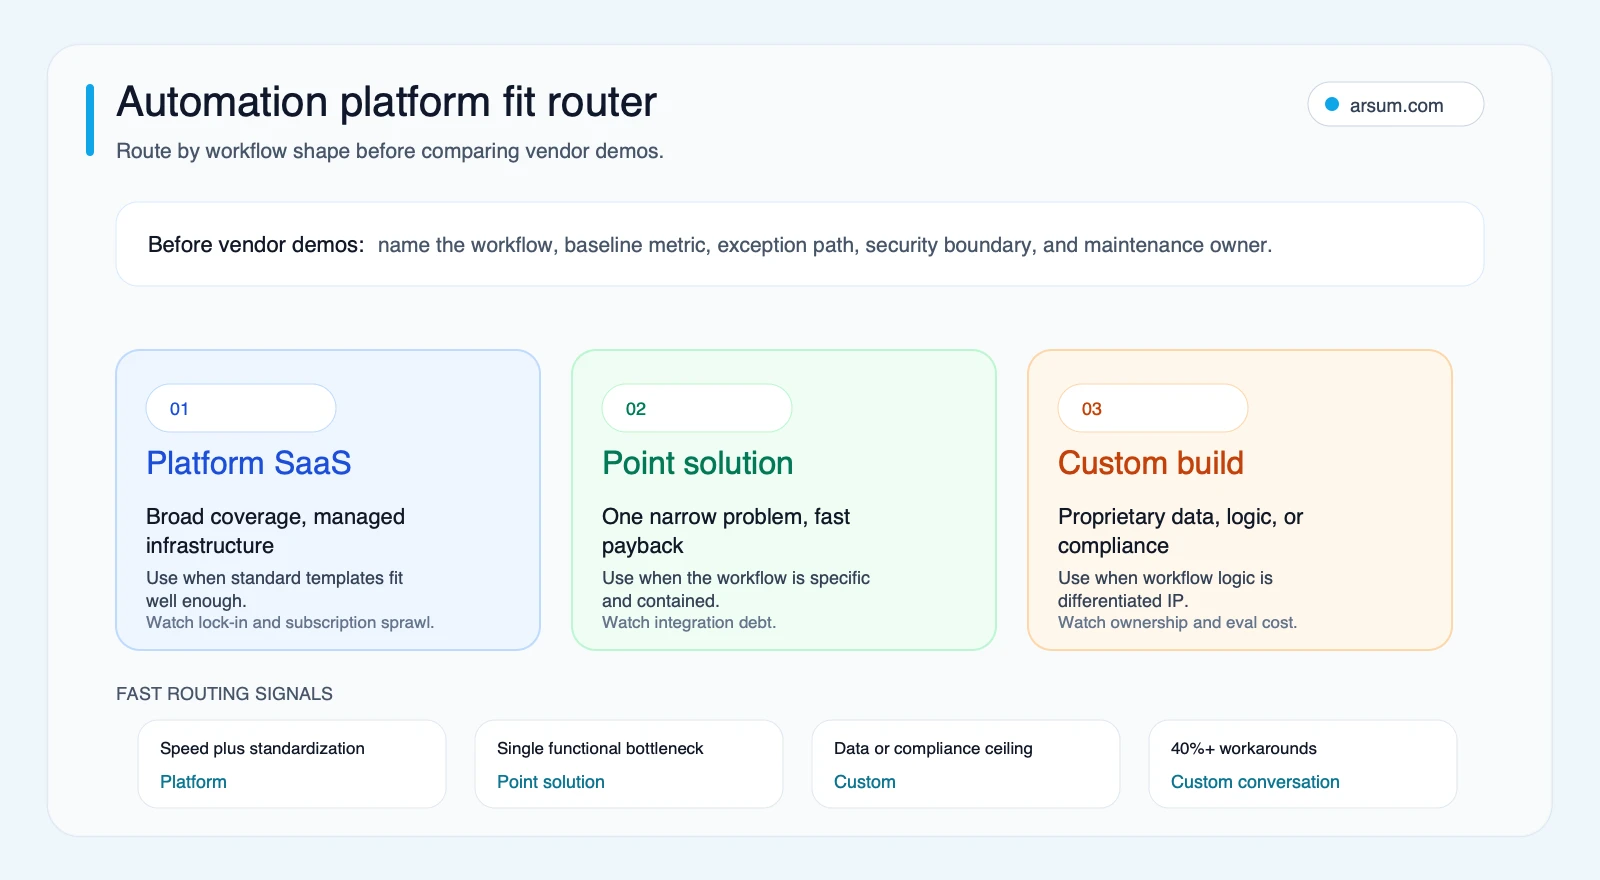Click 'Use when workflow logic is differentiated' text
The image size is (1600, 880).
(x=1166, y=589)
